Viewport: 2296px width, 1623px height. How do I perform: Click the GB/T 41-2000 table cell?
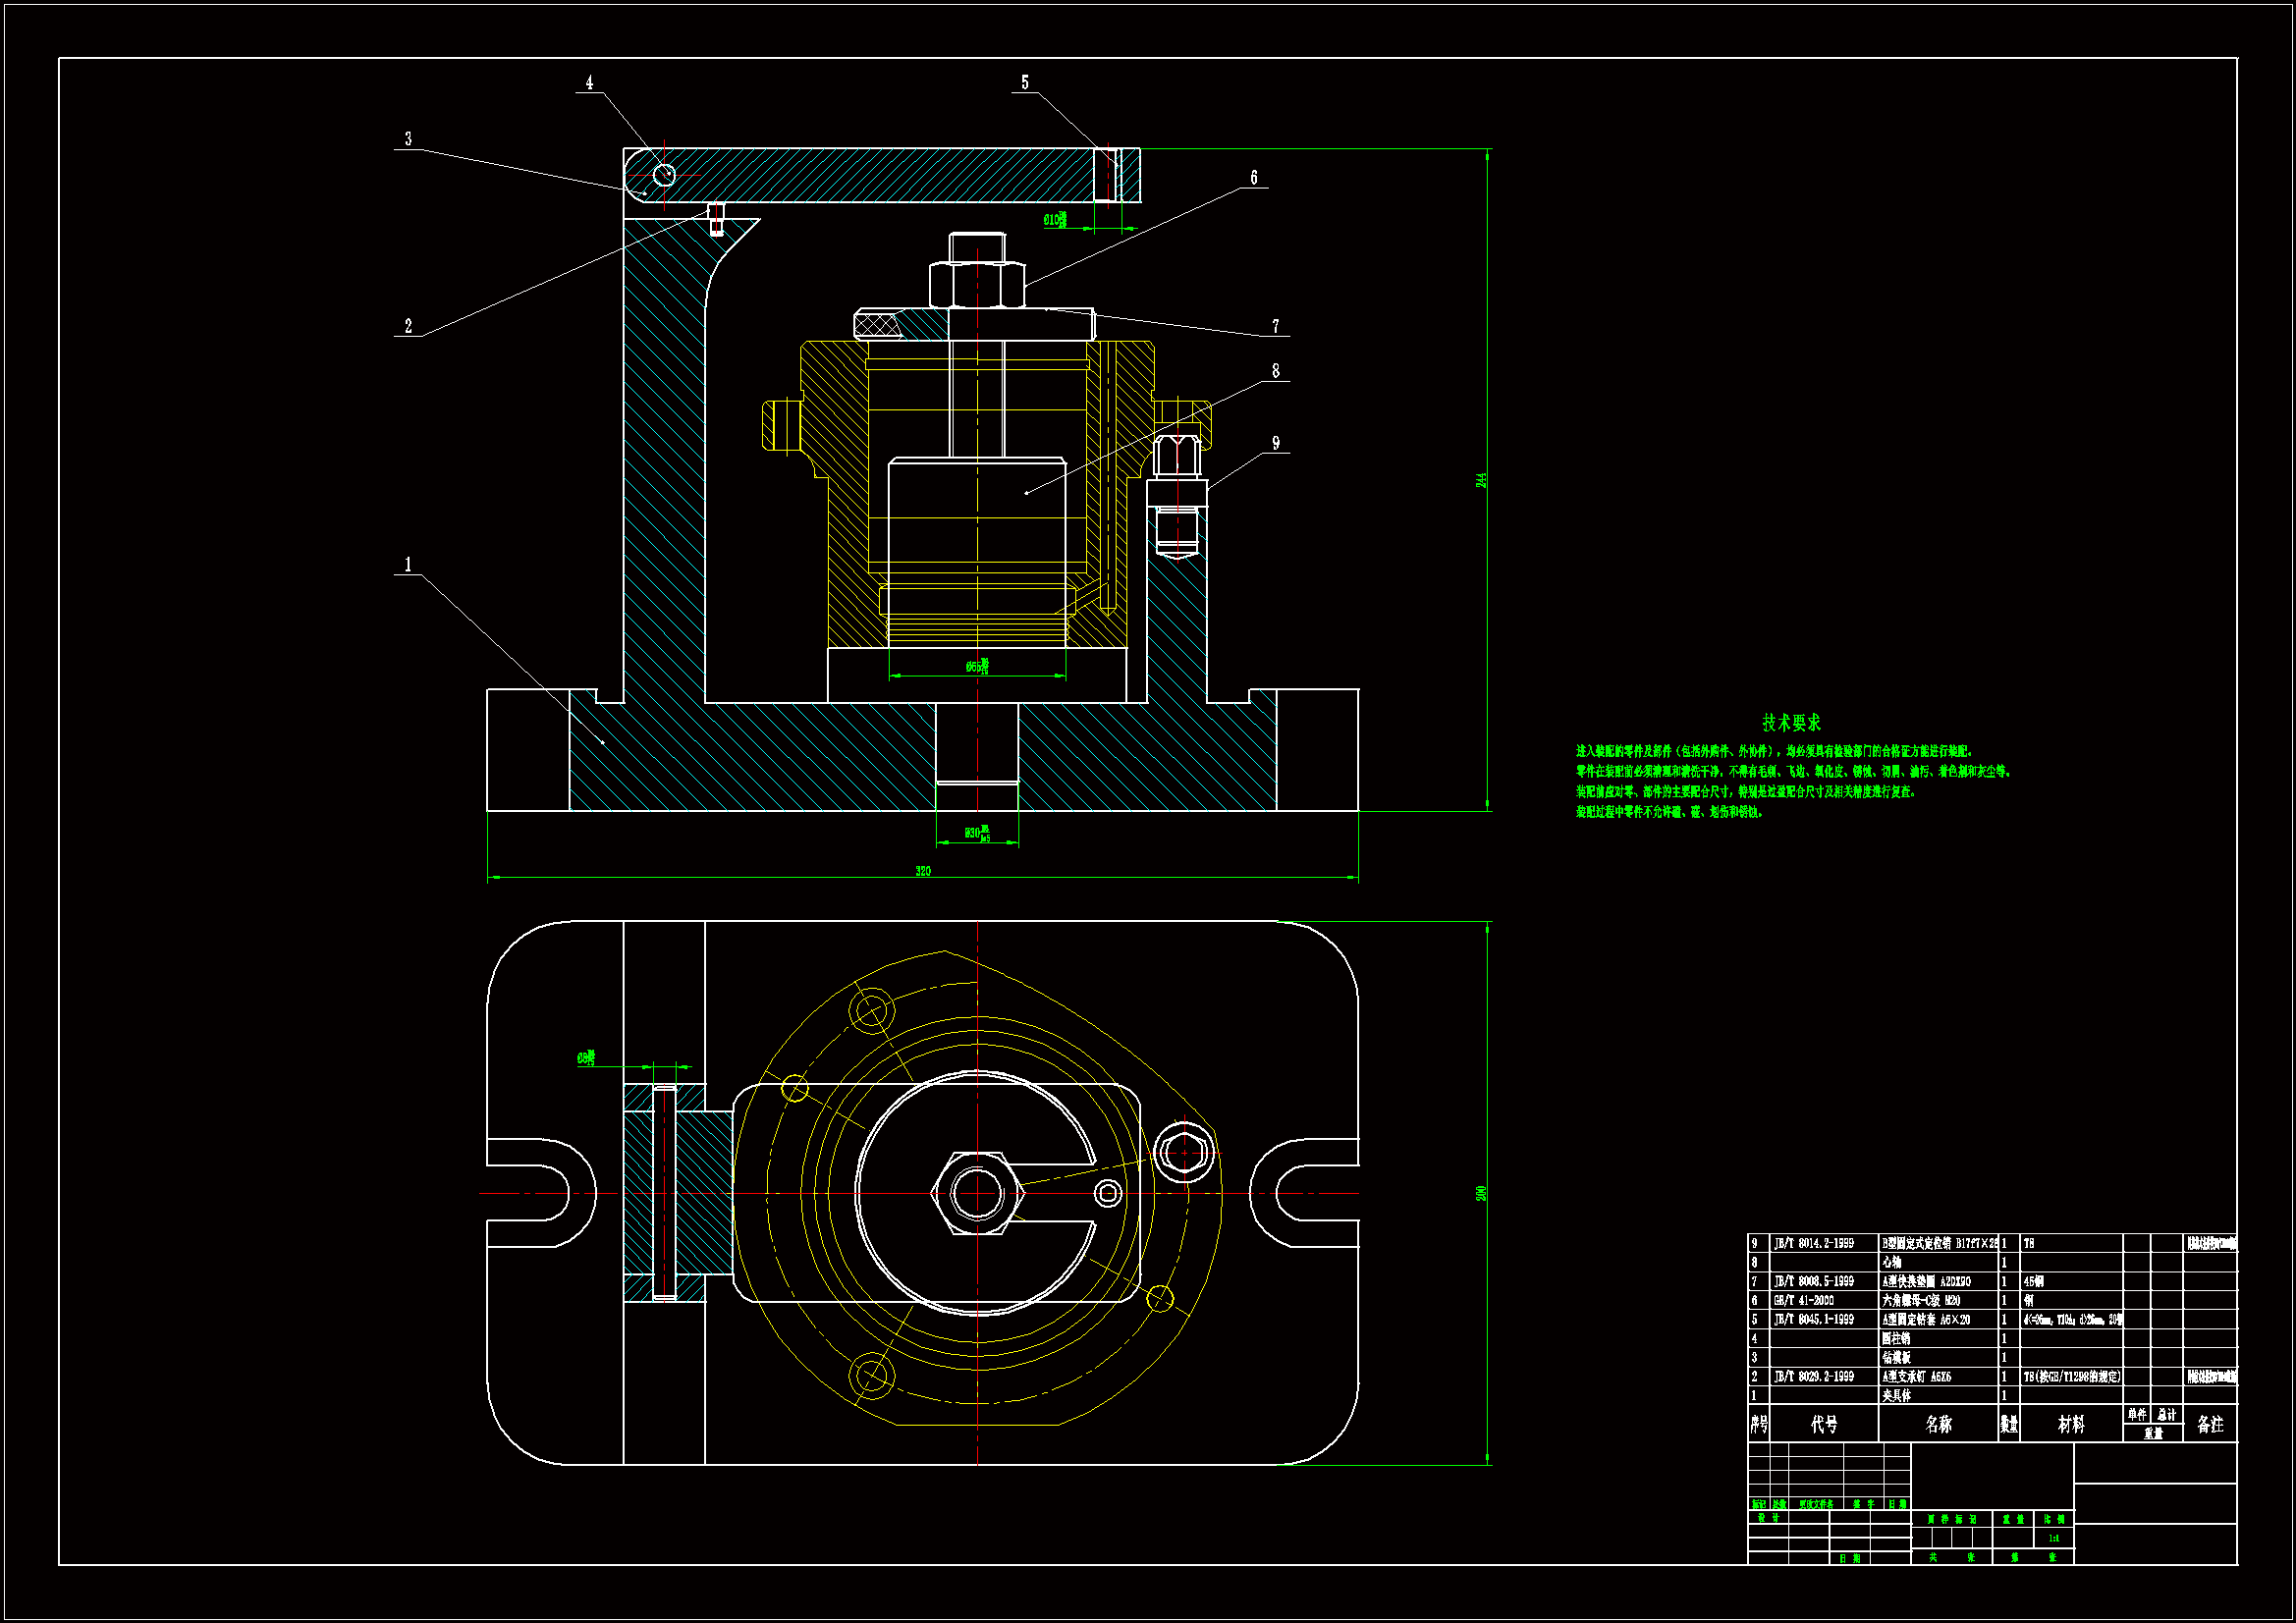click(1804, 1301)
